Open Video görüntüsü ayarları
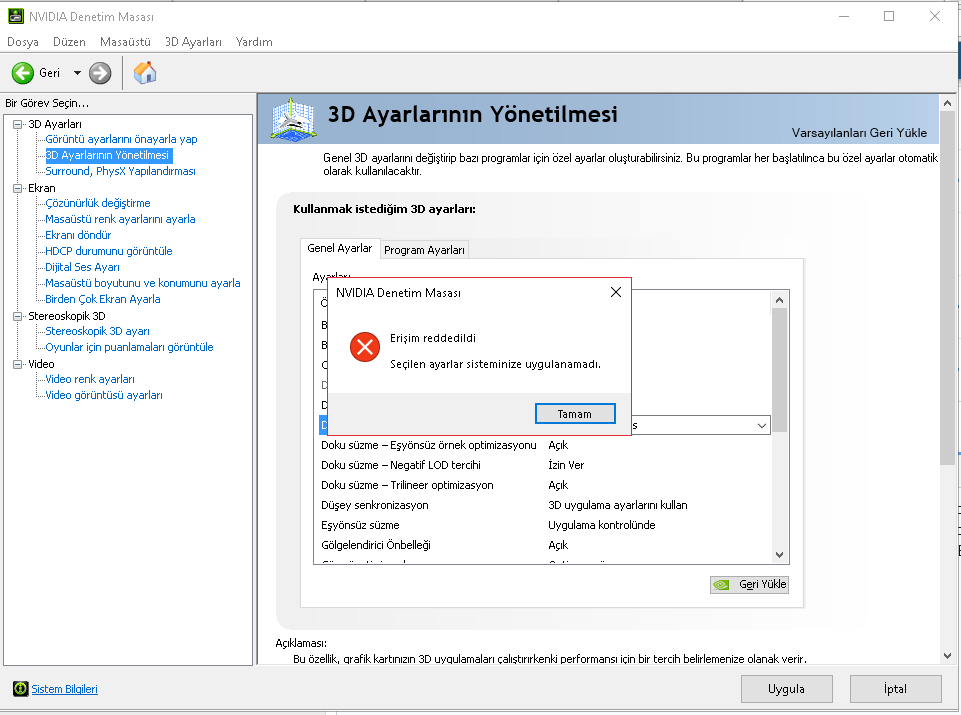 pos(104,395)
